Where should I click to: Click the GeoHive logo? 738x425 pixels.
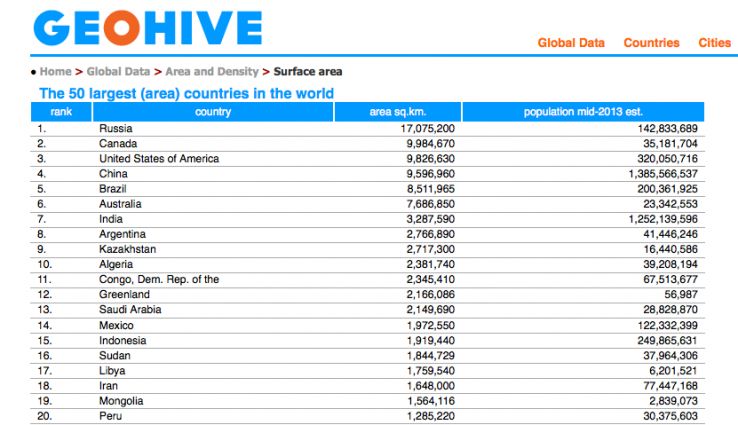point(147,30)
